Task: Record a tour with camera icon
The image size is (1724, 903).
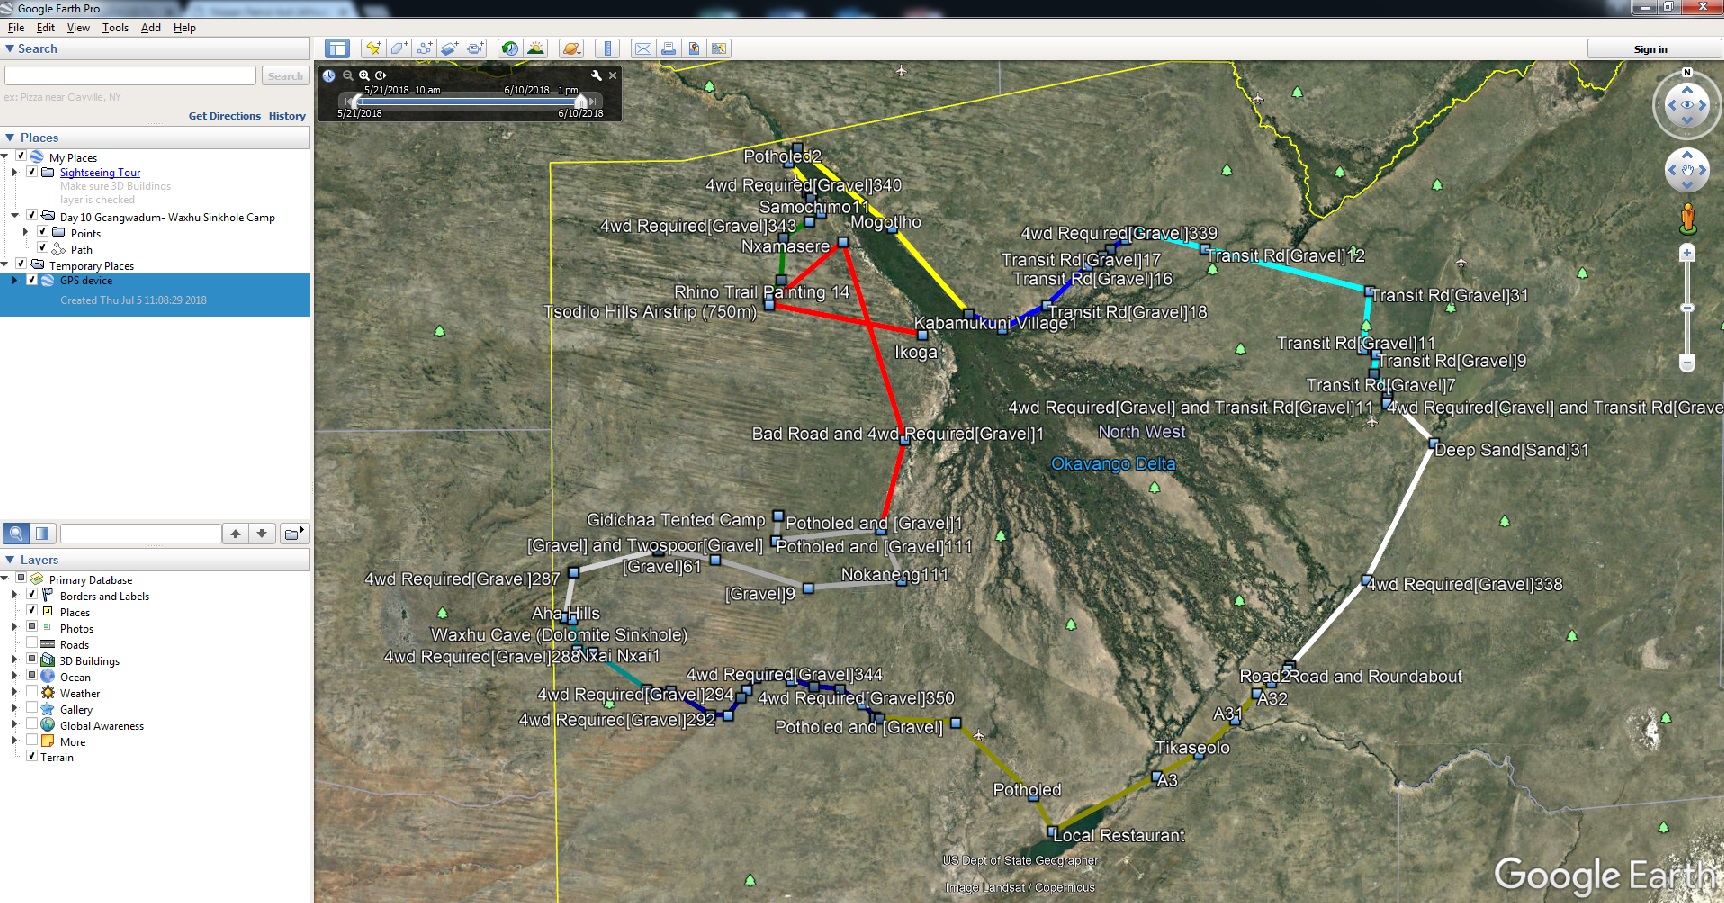Action: click(x=476, y=48)
